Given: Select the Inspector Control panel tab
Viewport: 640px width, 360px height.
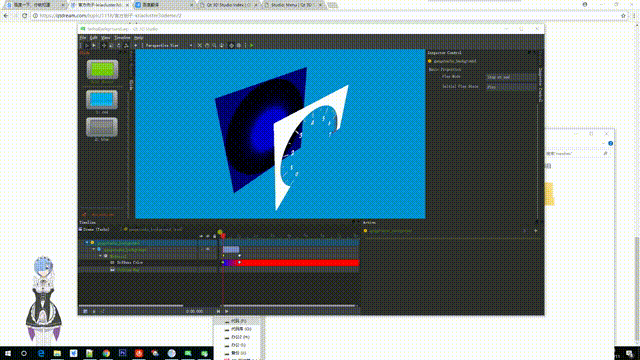Looking at the screenshot, I should click(540, 85).
